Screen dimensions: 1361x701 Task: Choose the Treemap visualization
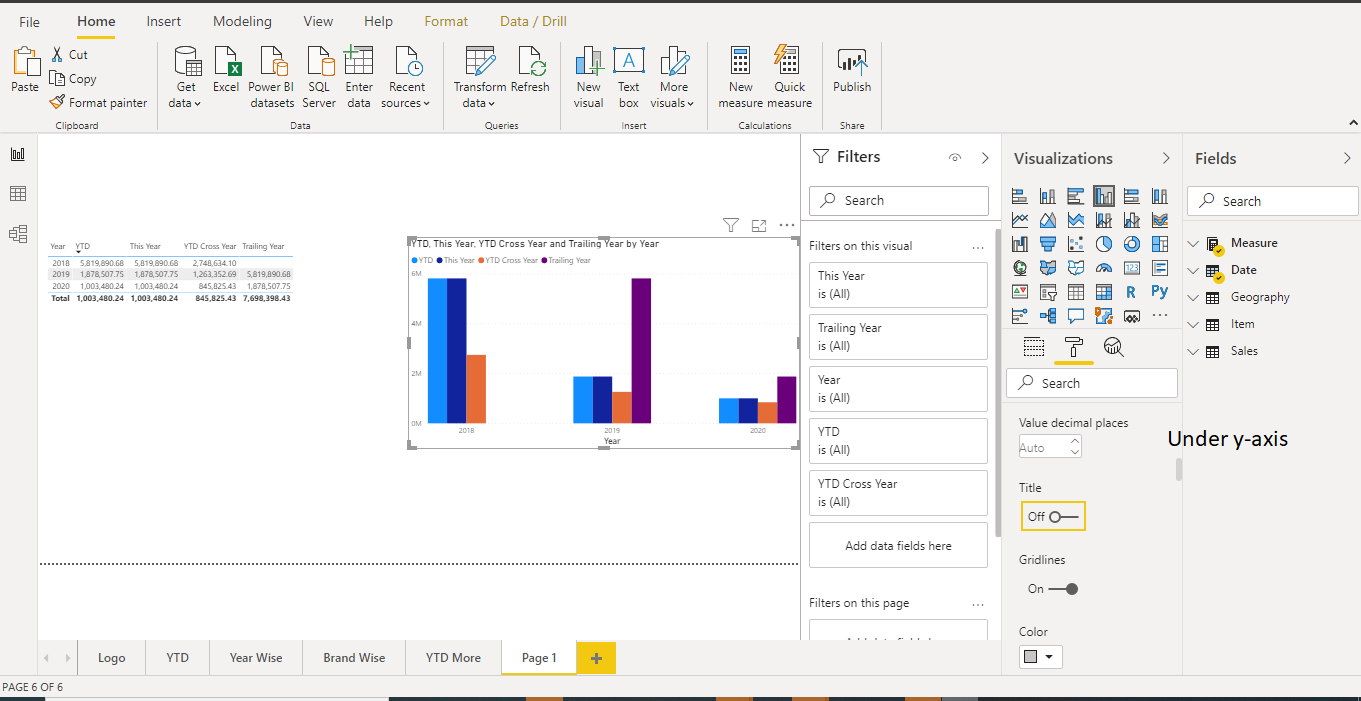(x=1160, y=244)
